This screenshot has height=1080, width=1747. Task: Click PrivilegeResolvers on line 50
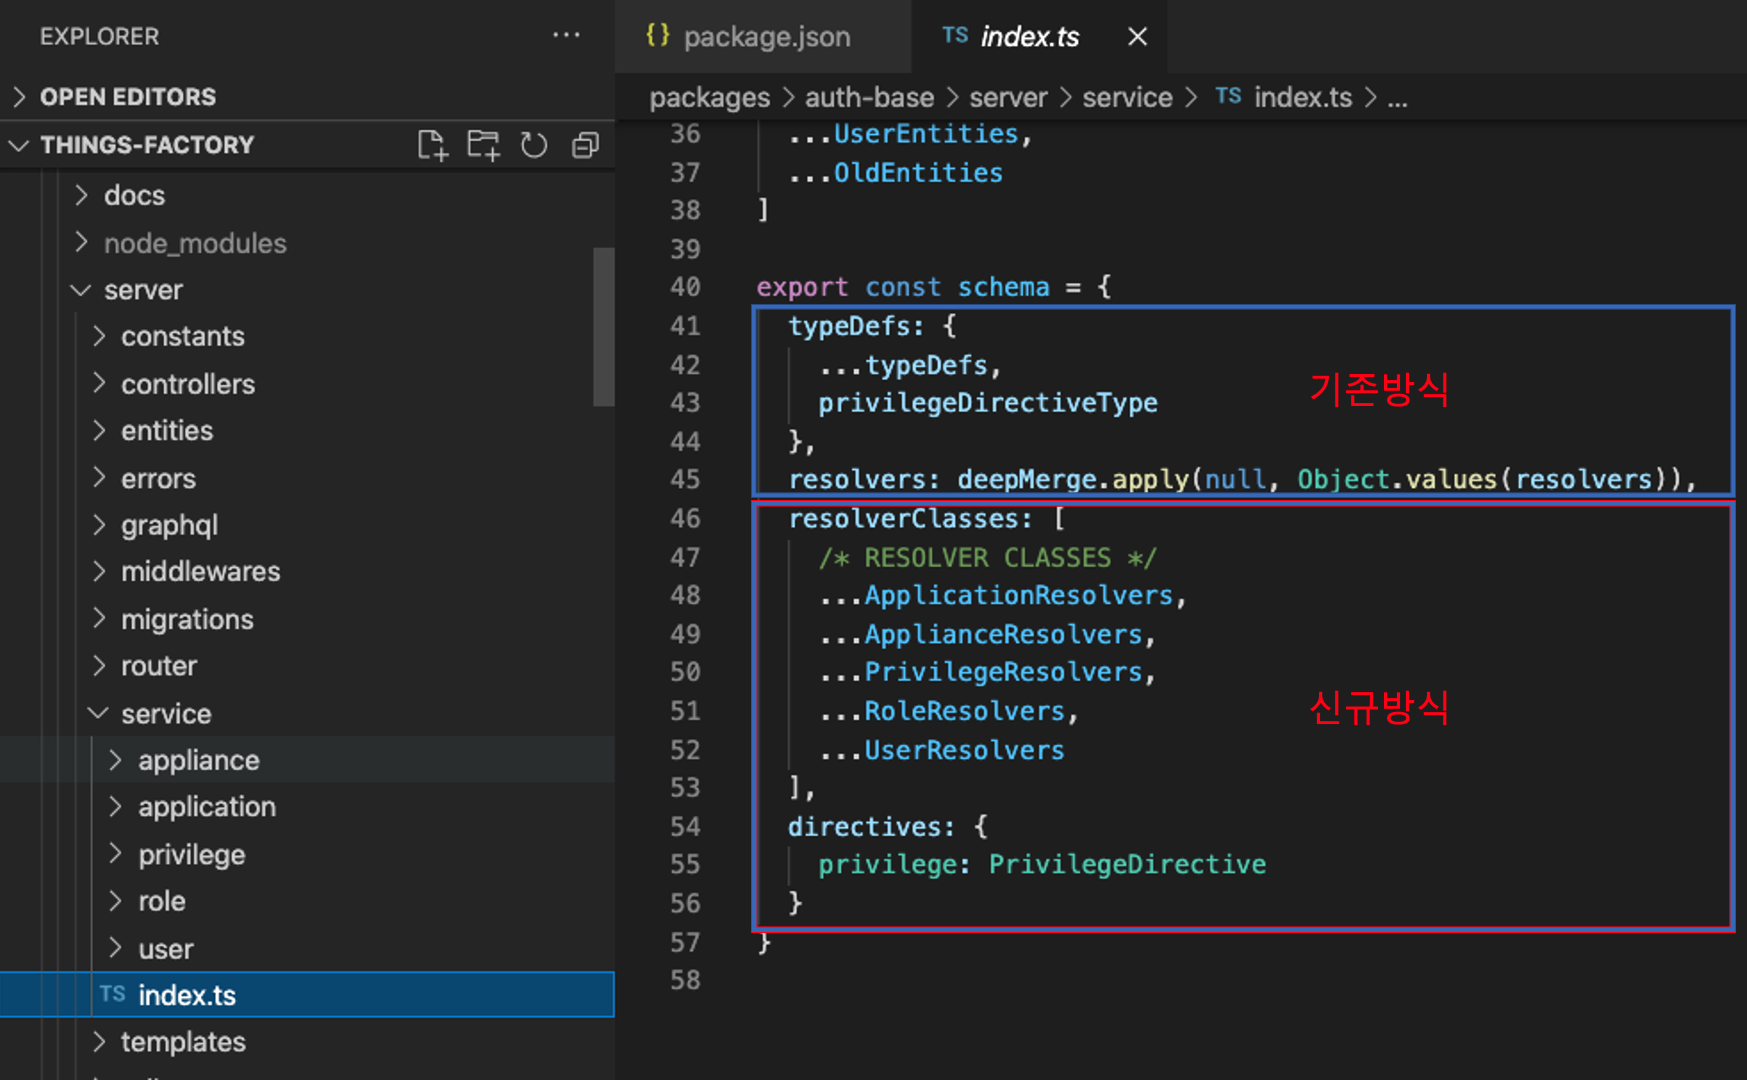point(1003,672)
